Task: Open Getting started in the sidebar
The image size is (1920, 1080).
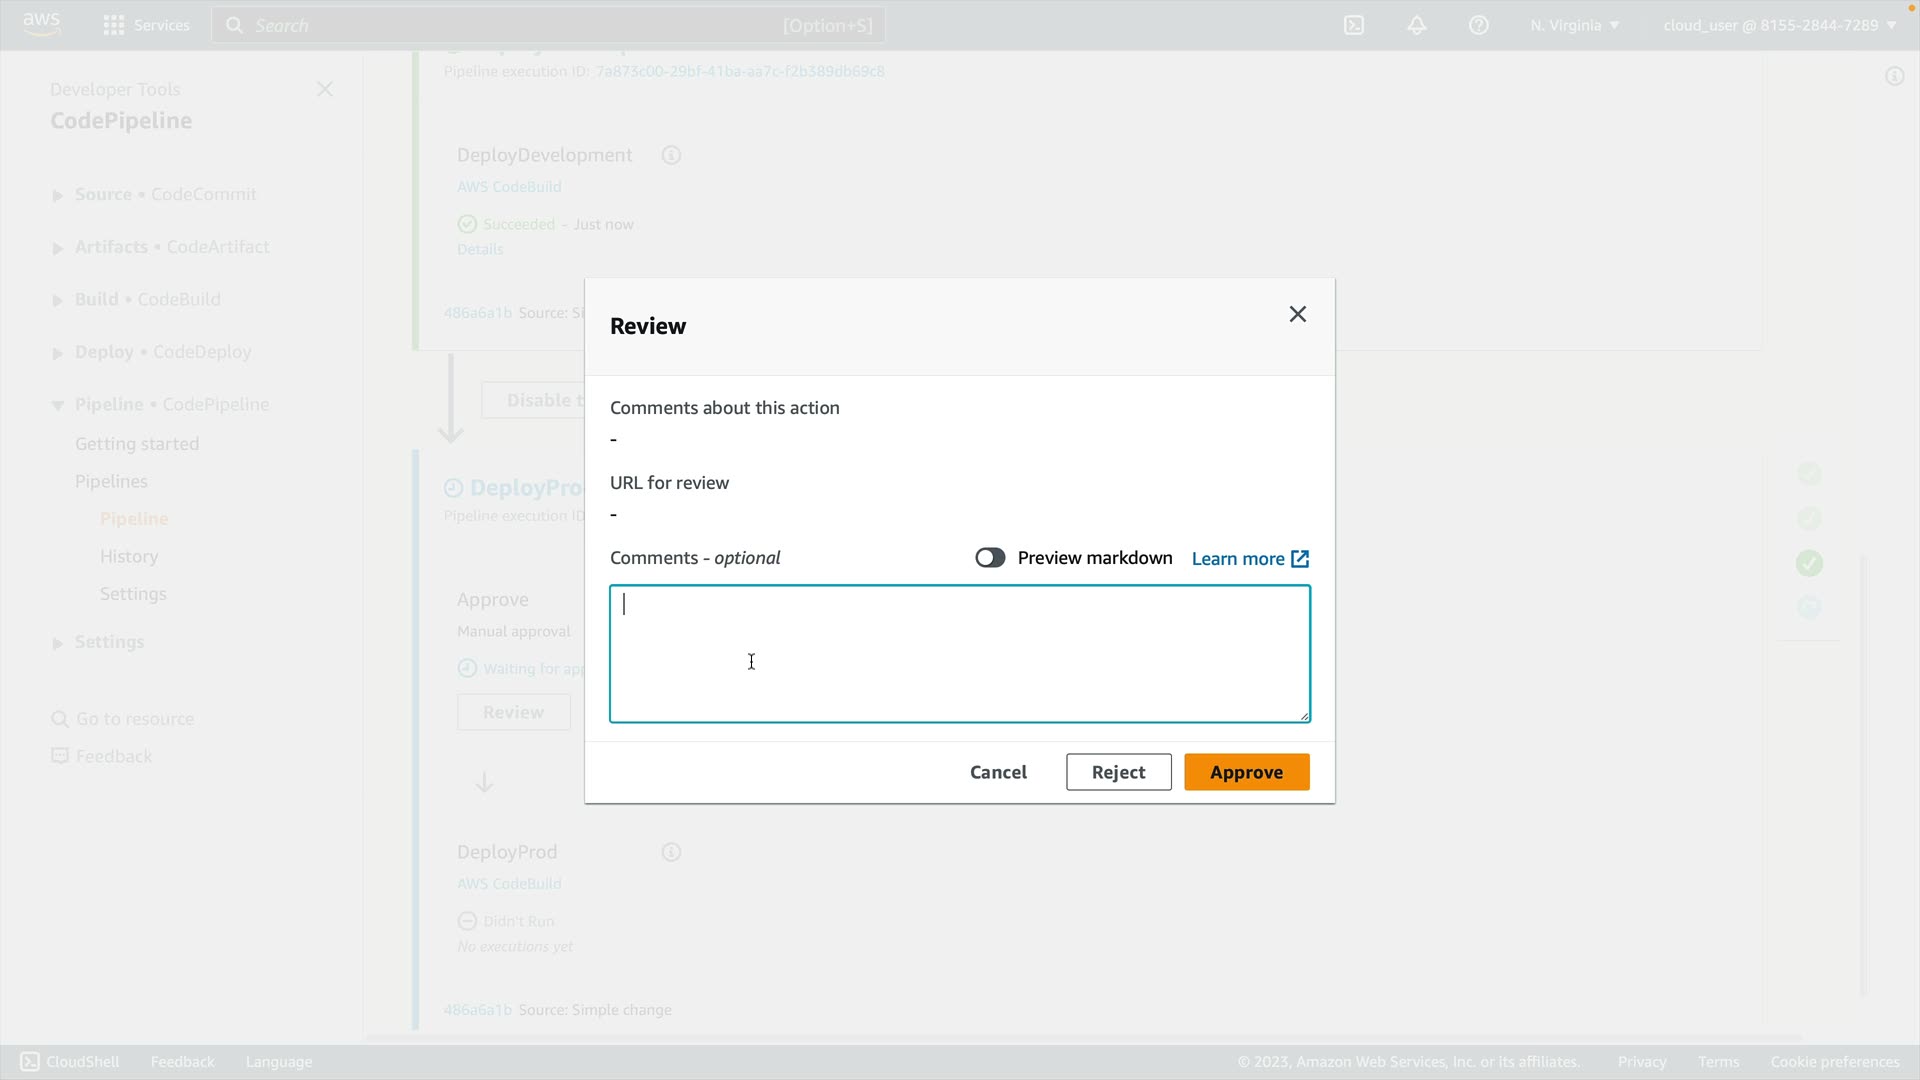Action: [x=137, y=444]
